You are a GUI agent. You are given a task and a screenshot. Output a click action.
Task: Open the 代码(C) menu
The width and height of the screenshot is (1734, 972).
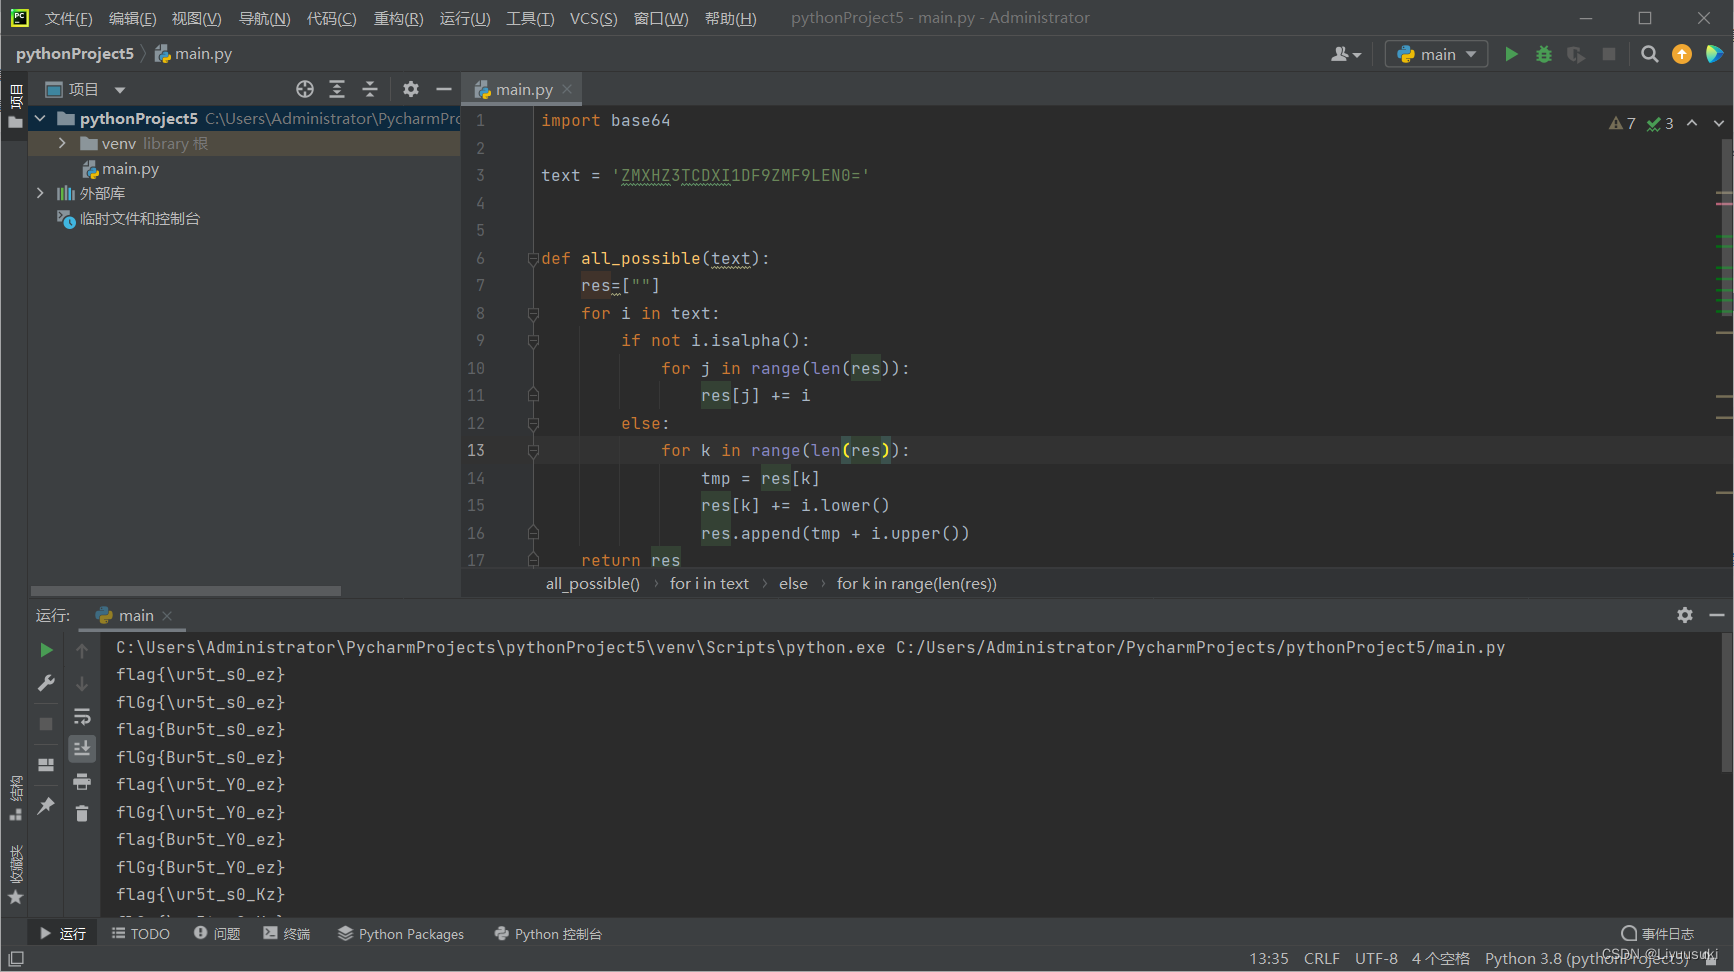(331, 18)
